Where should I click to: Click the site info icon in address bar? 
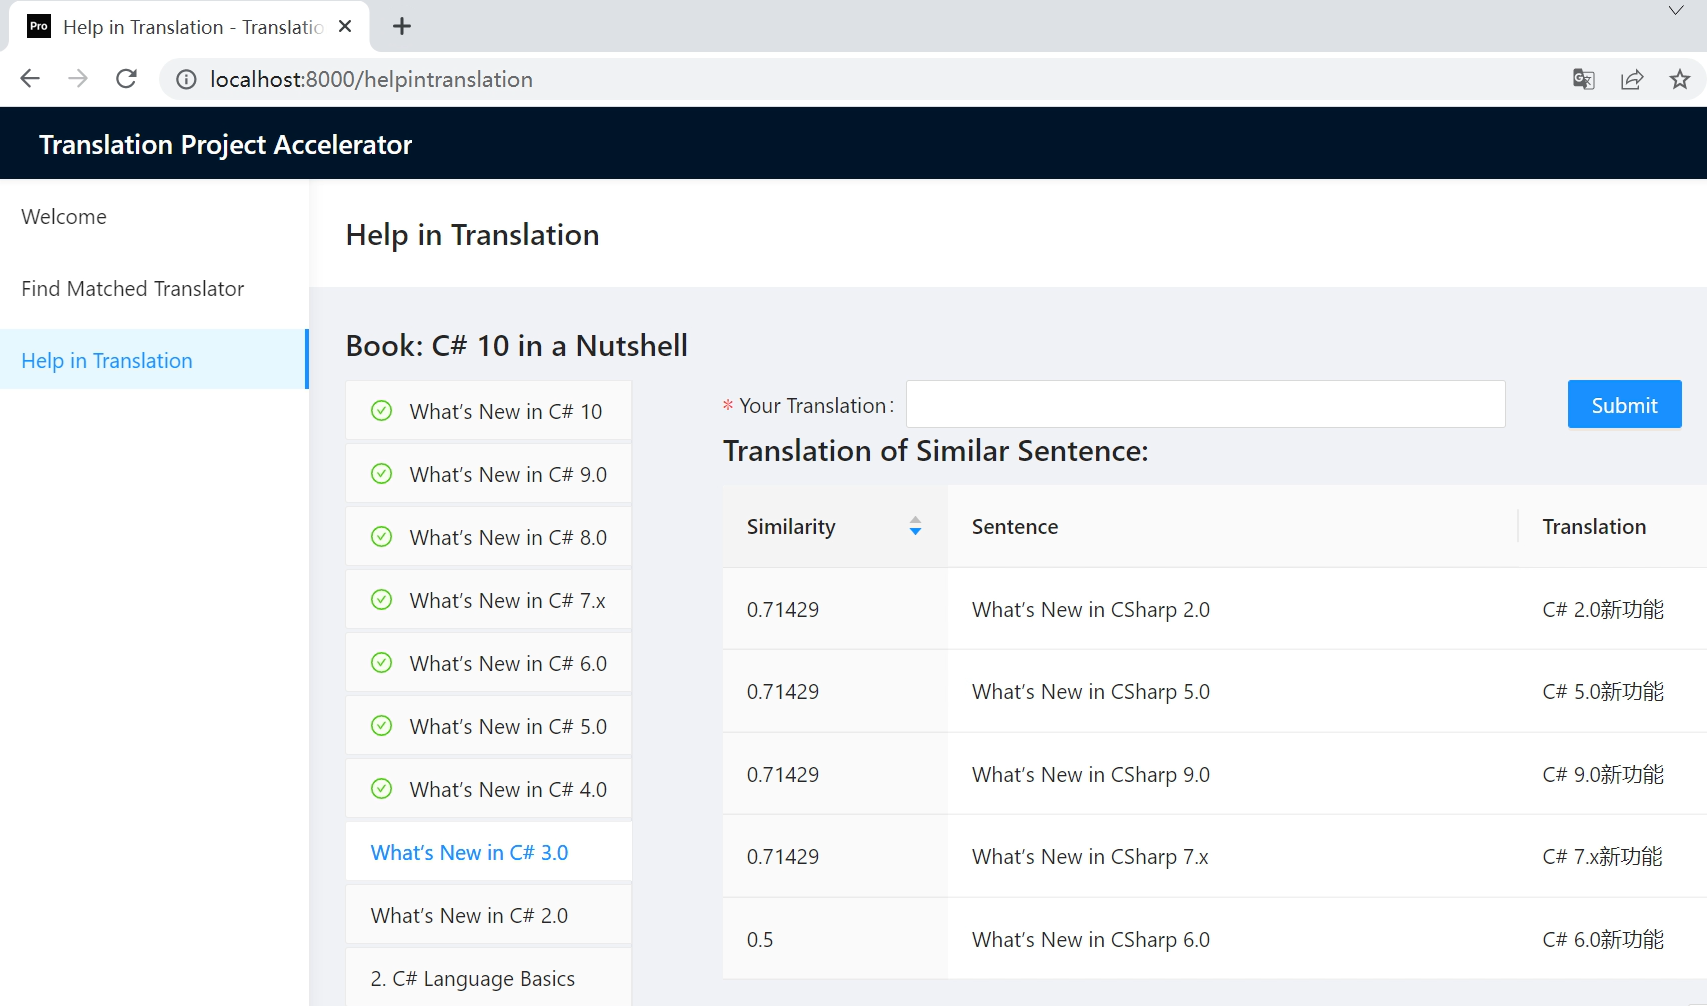click(x=186, y=79)
